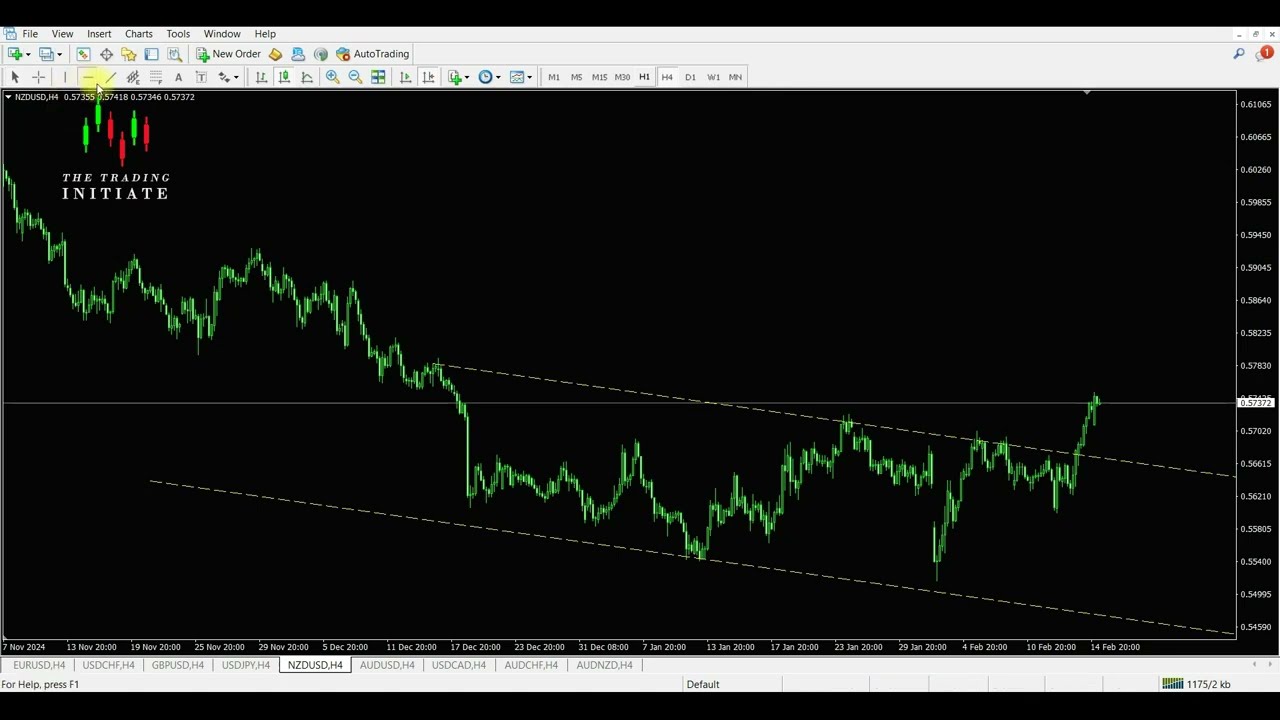Toggle the AutoTrading button
This screenshot has height=720, width=1280.
(373, 54)
